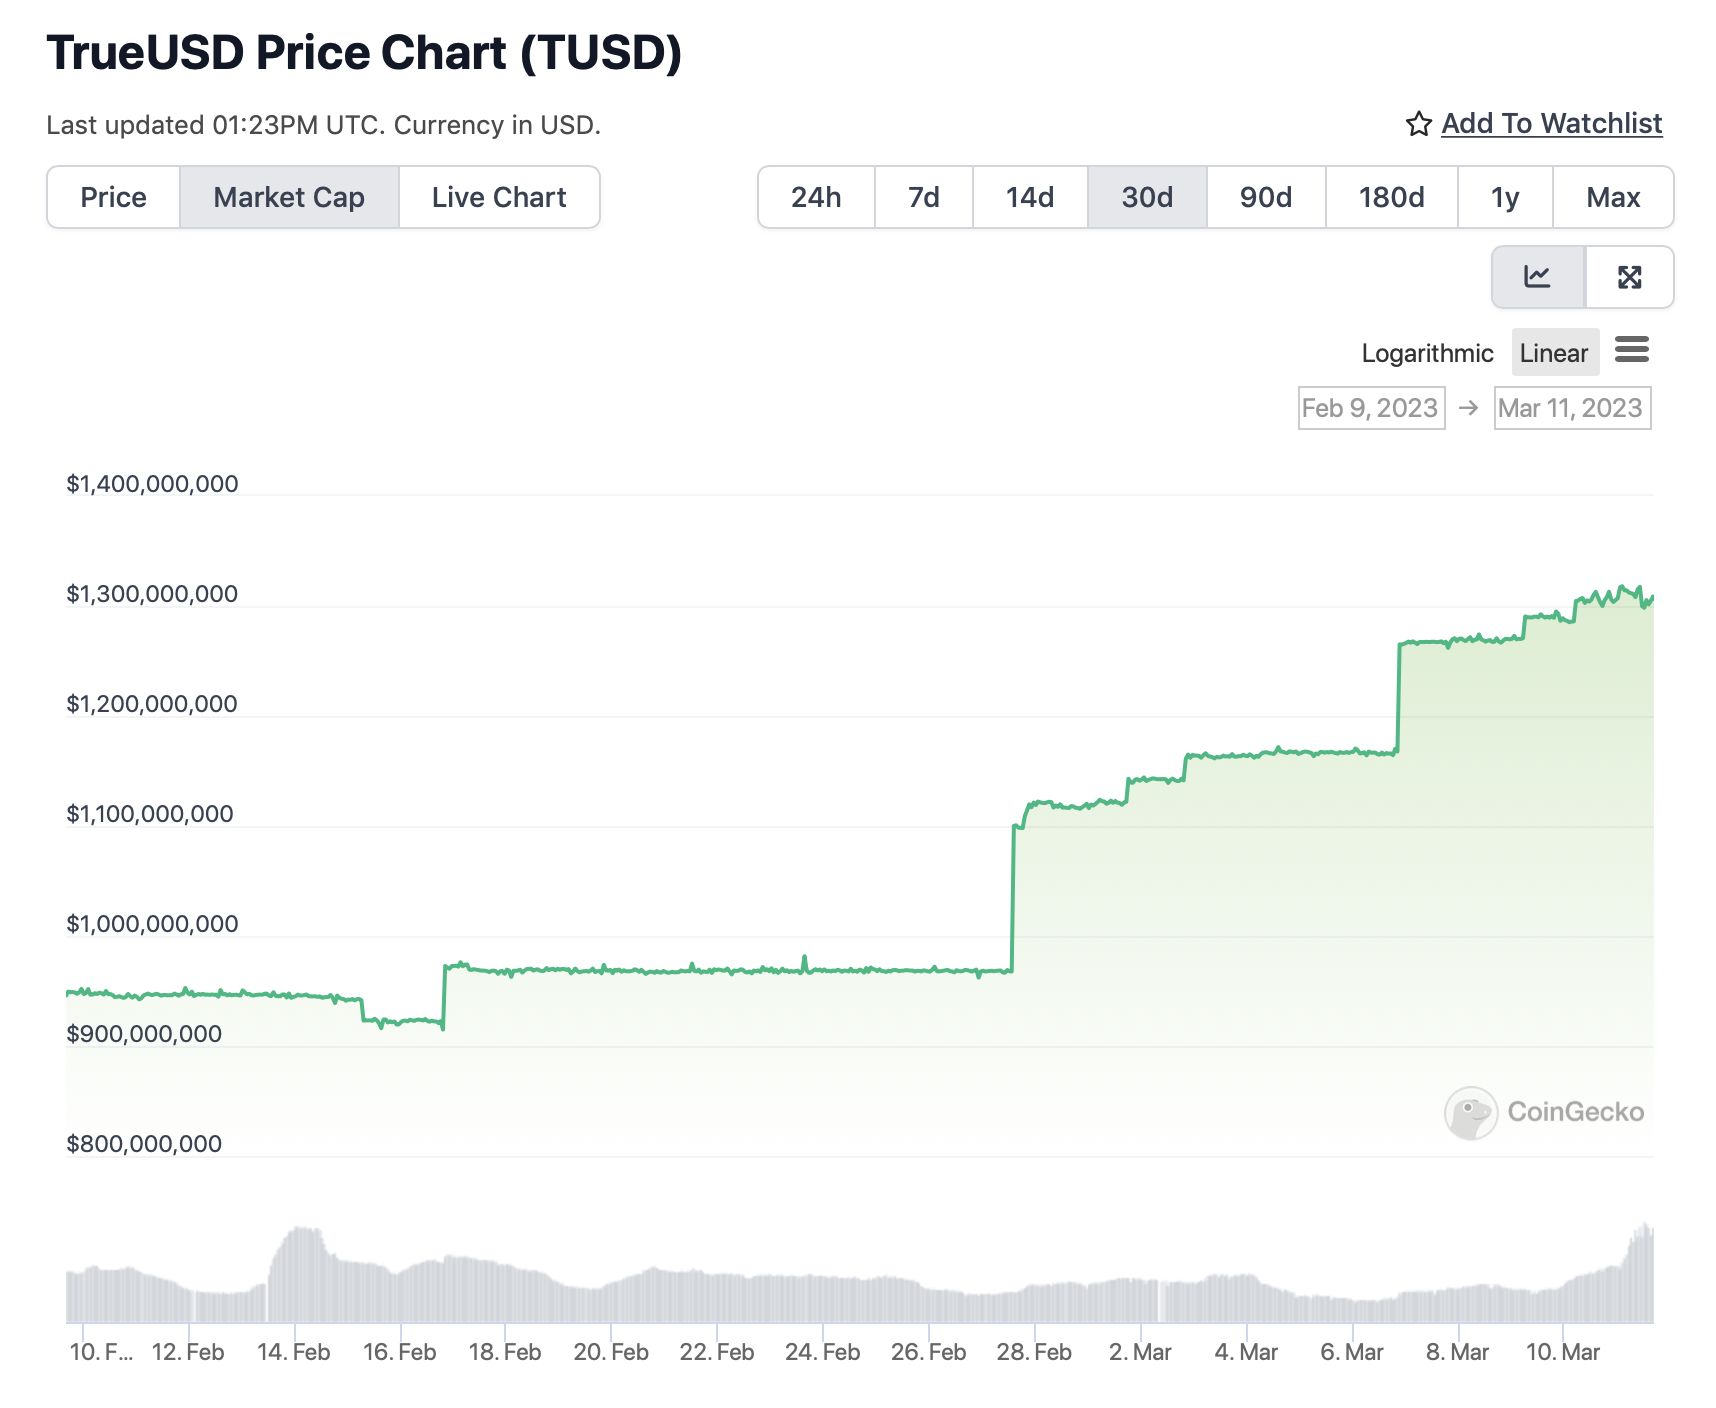The height and width of the screenshot is (1408, 1716).
Task: Open the Mar 11, 2023 end date picker
Action: 1571,408
